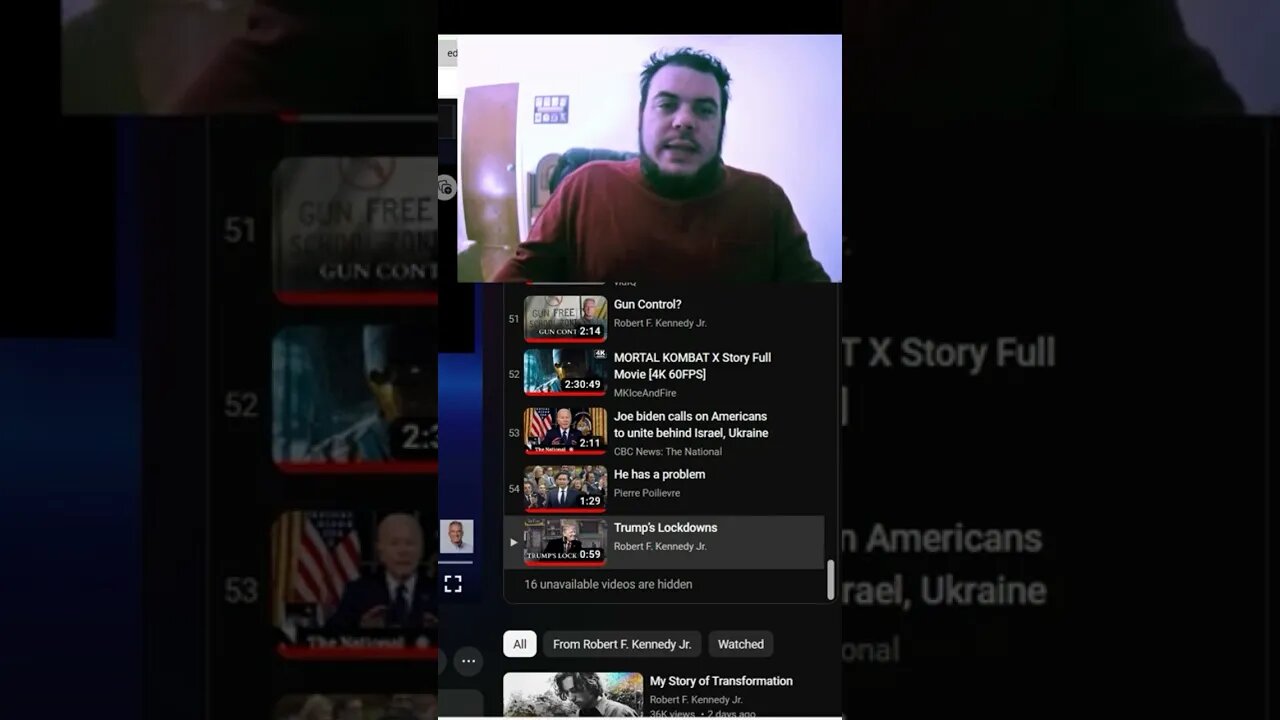This screenshot has height=720, width=1280.
Task: Click Robert F. Kennedy Jr. under Trump's Lockdowns
Action: [660, 546]
